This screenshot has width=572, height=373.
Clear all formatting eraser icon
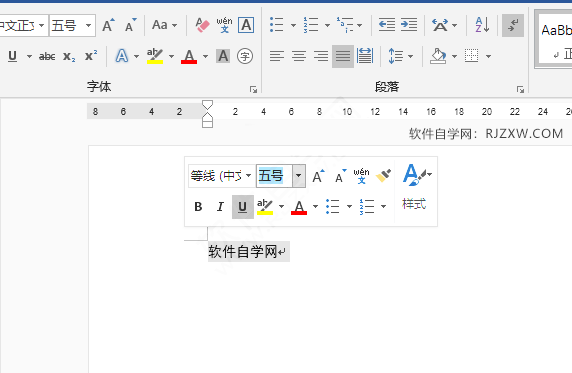click(x=202, y=25)
